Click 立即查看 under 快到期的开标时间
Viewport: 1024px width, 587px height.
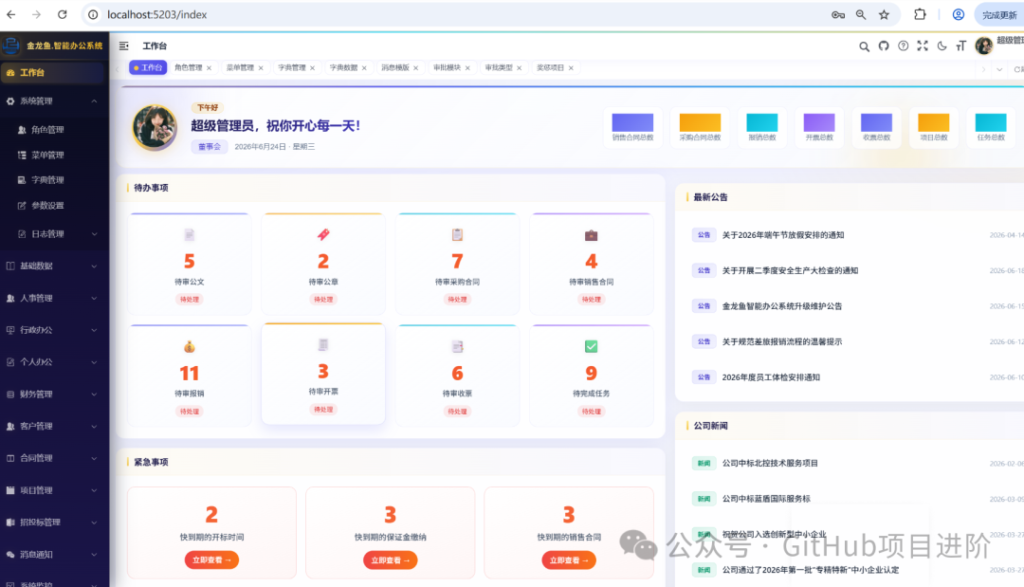pyautogui.click(x=212, y=560)
